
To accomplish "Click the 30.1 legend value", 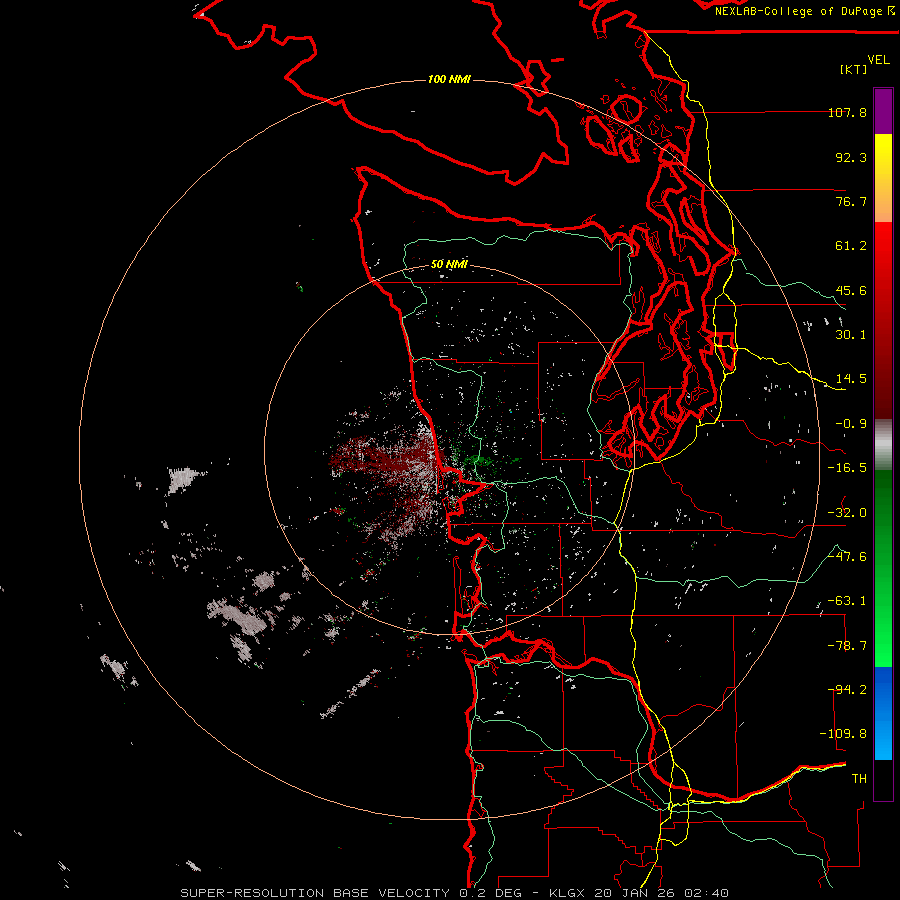I will 851,335.
